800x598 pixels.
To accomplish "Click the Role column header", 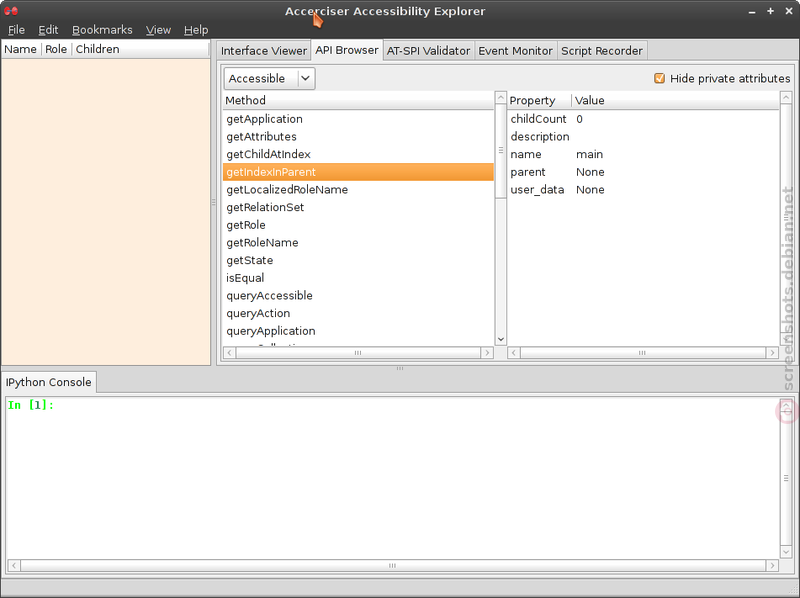I will (x=56, y=49).
